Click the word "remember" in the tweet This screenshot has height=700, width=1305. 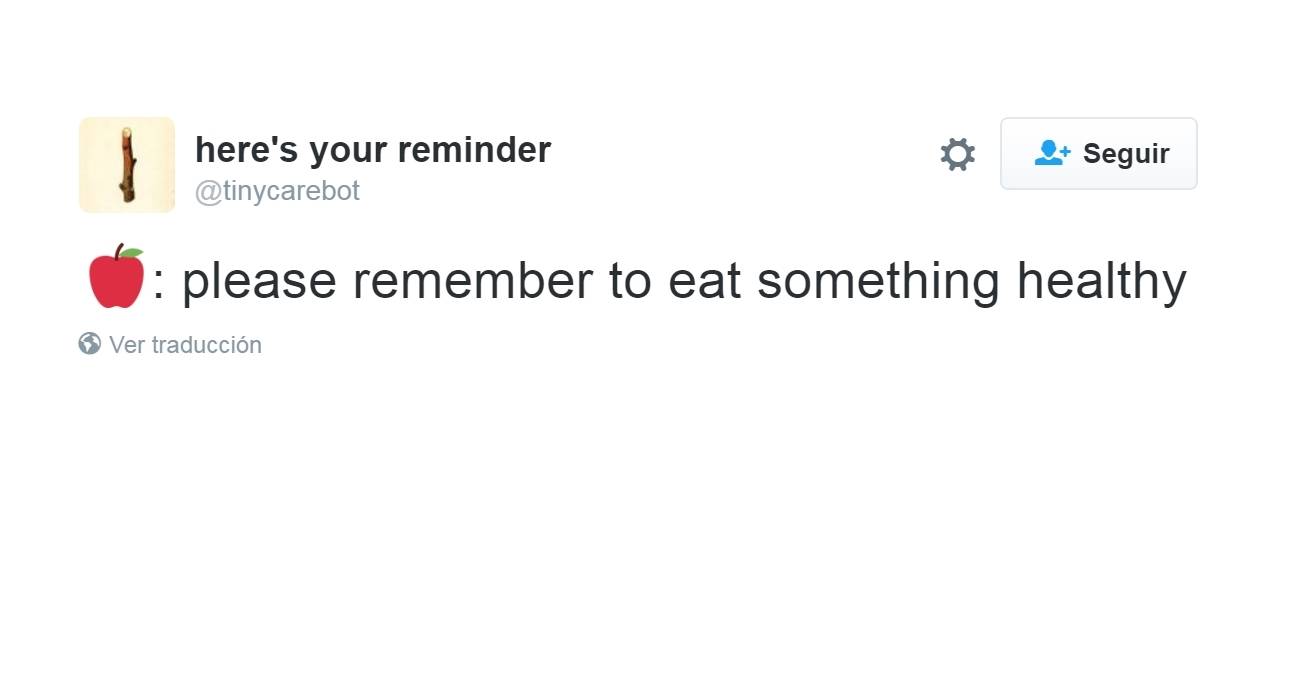(471, 281)
